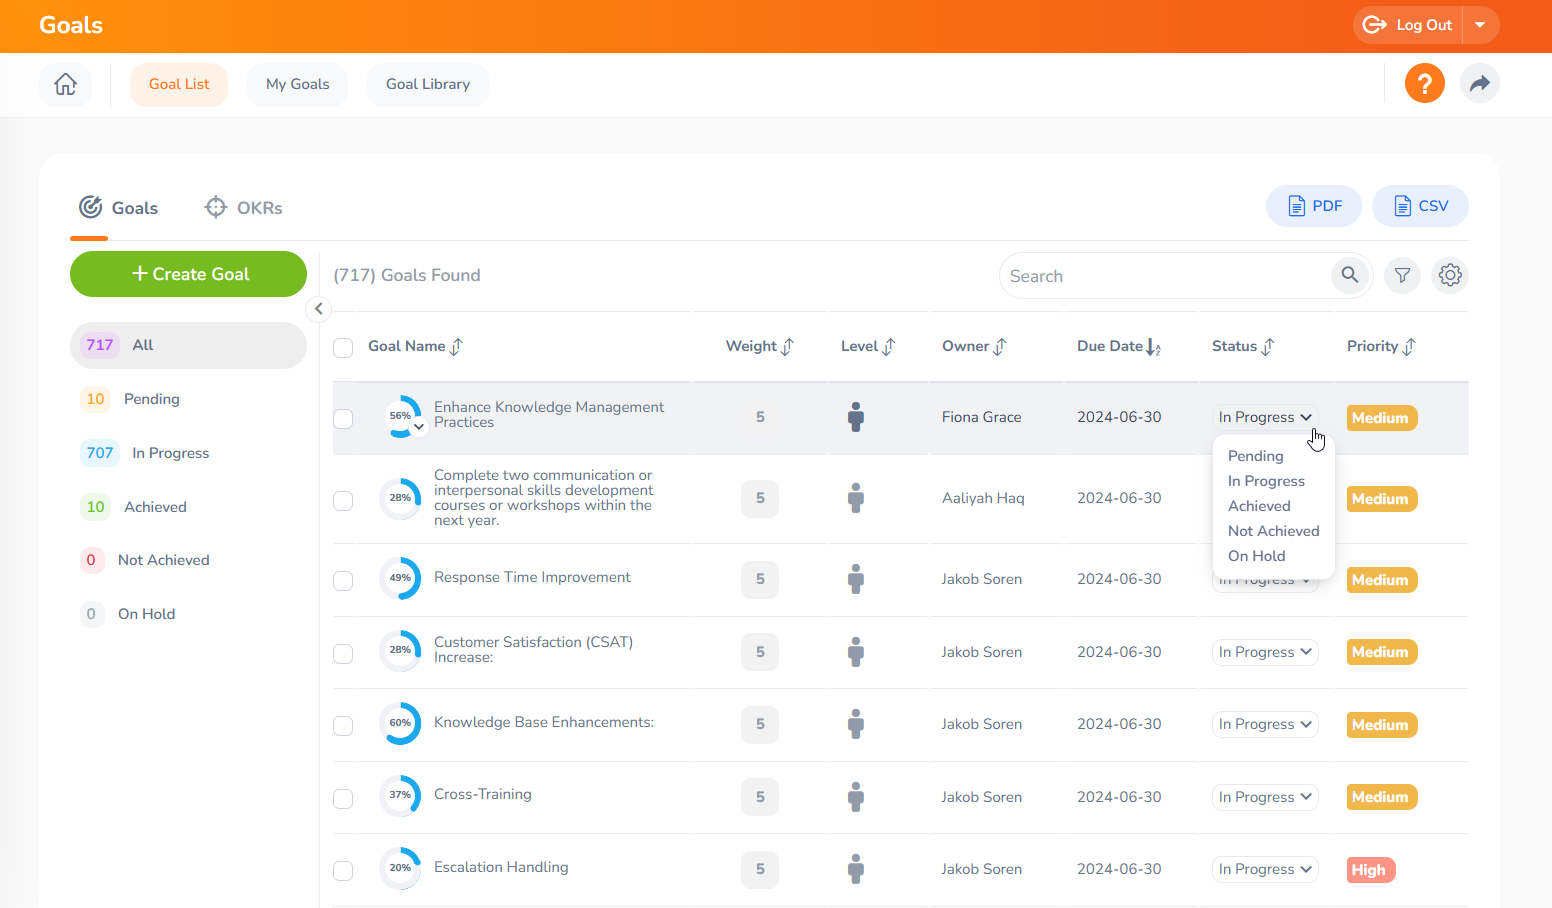
Task: Click the High priority badge for Escalation Handling
Action: pyautogui.click(x=1370, y=870)
